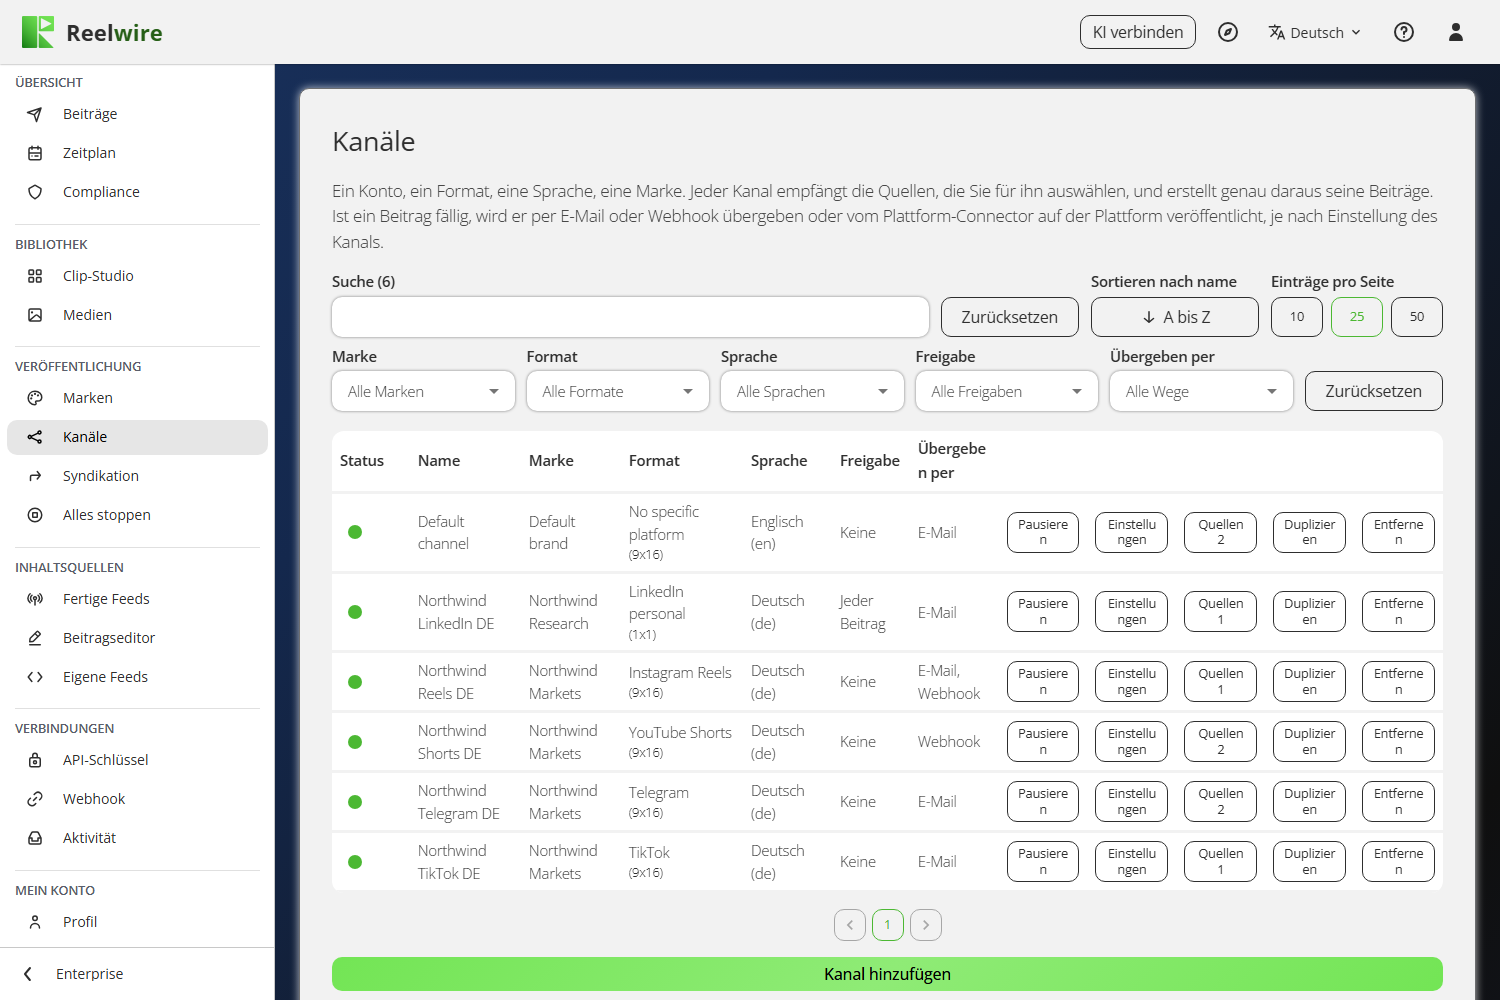
Task: Click the Suche search input field
Action: (631, 317)
